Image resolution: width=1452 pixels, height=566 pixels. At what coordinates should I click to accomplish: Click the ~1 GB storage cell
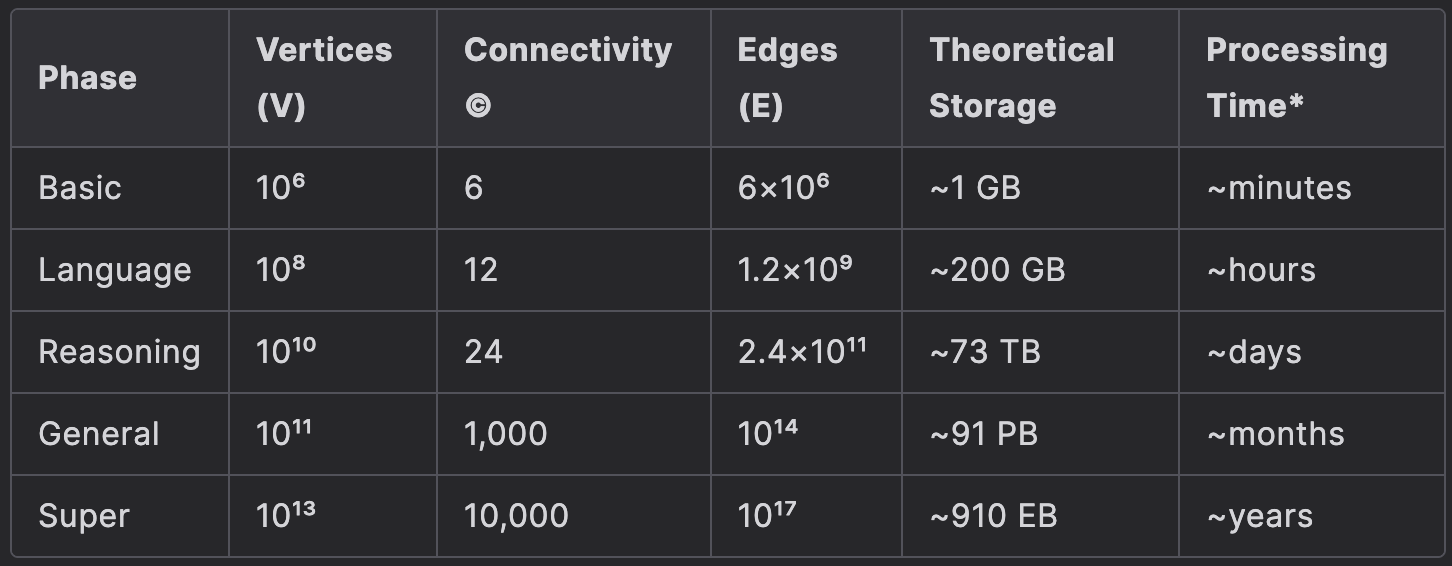coord(975,188)
